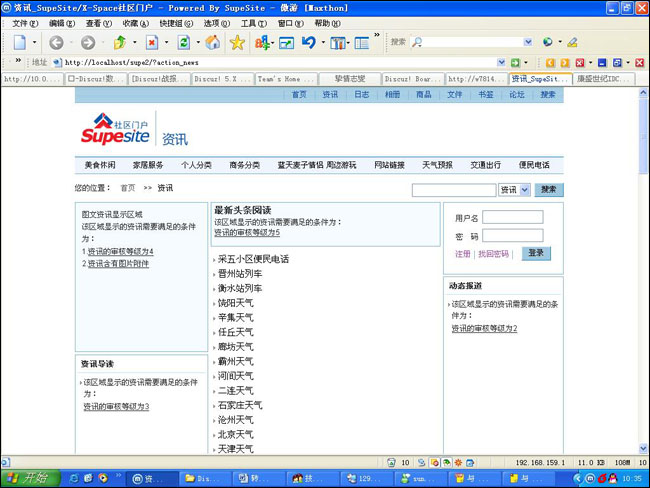Image resolution: width=650 pixels, height=488 pixels.
Task: Open the new page dropdown arrow
Action: tap(34, 42)
